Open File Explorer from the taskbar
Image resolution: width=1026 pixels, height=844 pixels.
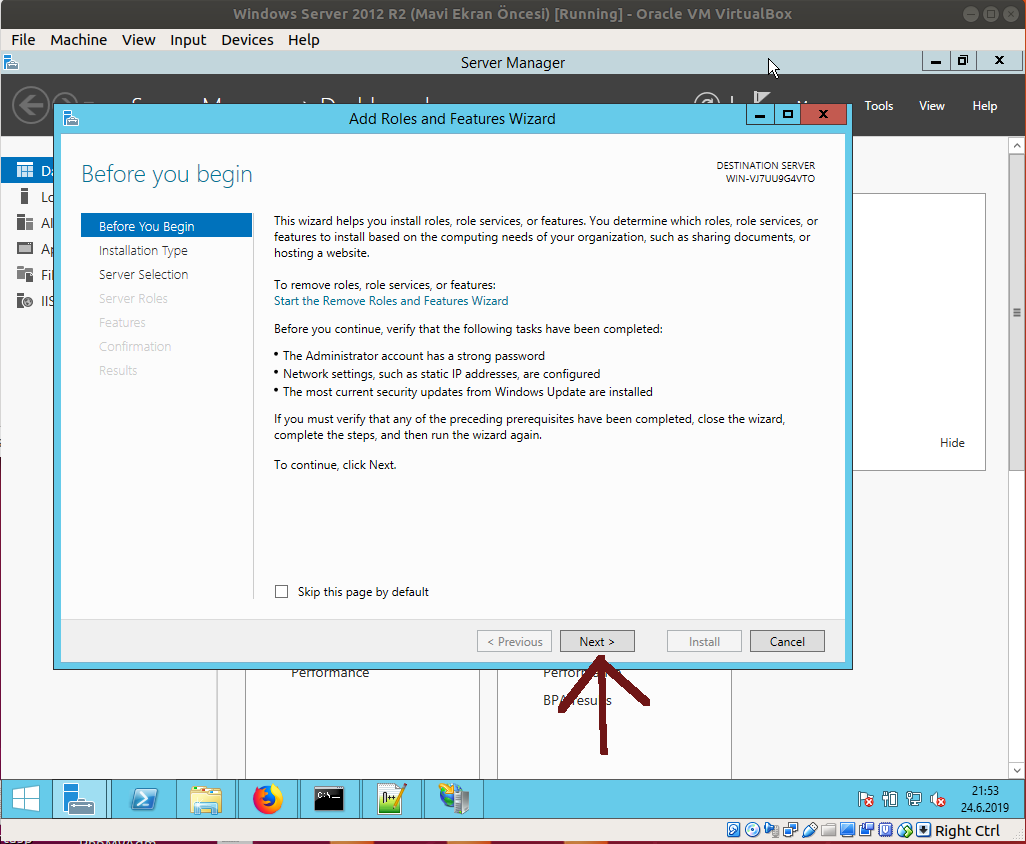pyautogui.click(x=206, y=799)
